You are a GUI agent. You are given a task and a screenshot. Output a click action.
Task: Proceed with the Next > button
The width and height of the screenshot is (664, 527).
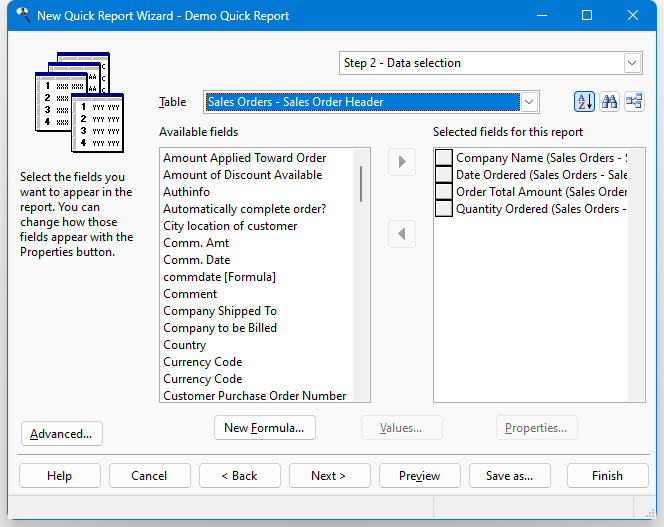pos(329,476)
